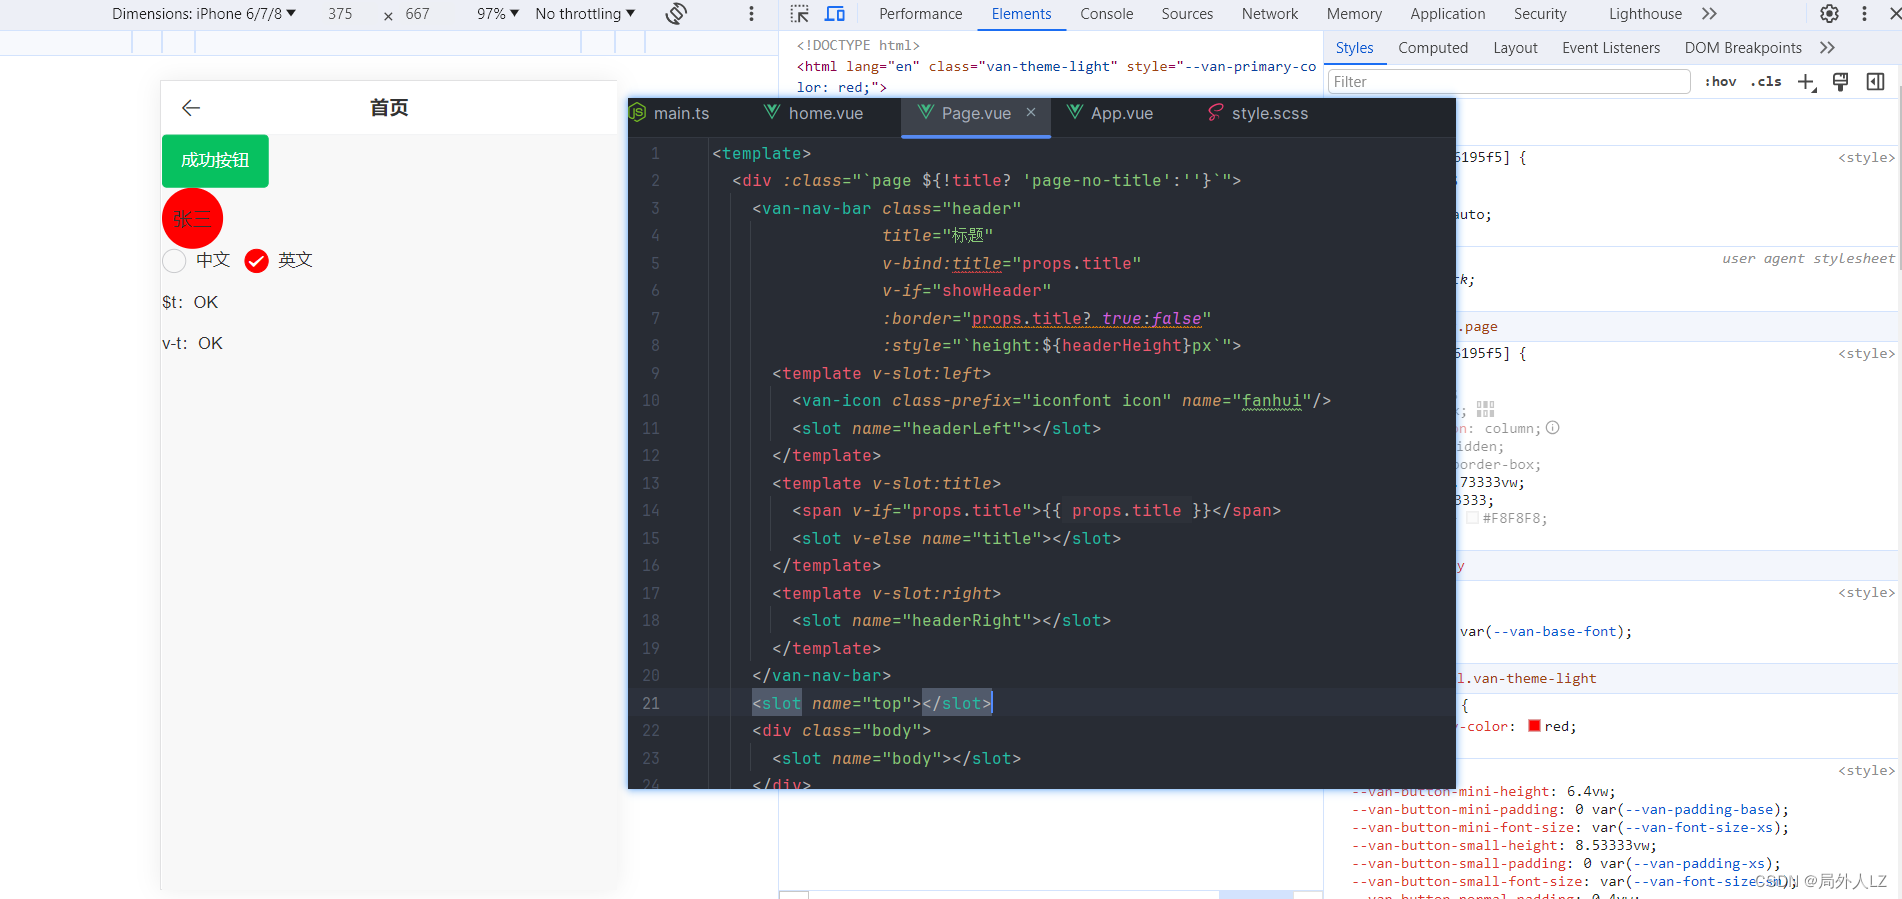Click the slot name="top" line in editor
Image resolution: width=1902 pixels, height=899 pixels.
[x=872, y=703]
